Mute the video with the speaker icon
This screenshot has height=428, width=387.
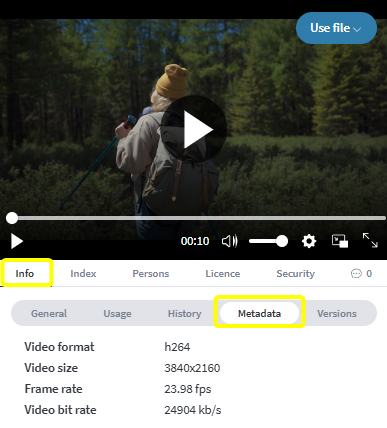pos(230,241)
